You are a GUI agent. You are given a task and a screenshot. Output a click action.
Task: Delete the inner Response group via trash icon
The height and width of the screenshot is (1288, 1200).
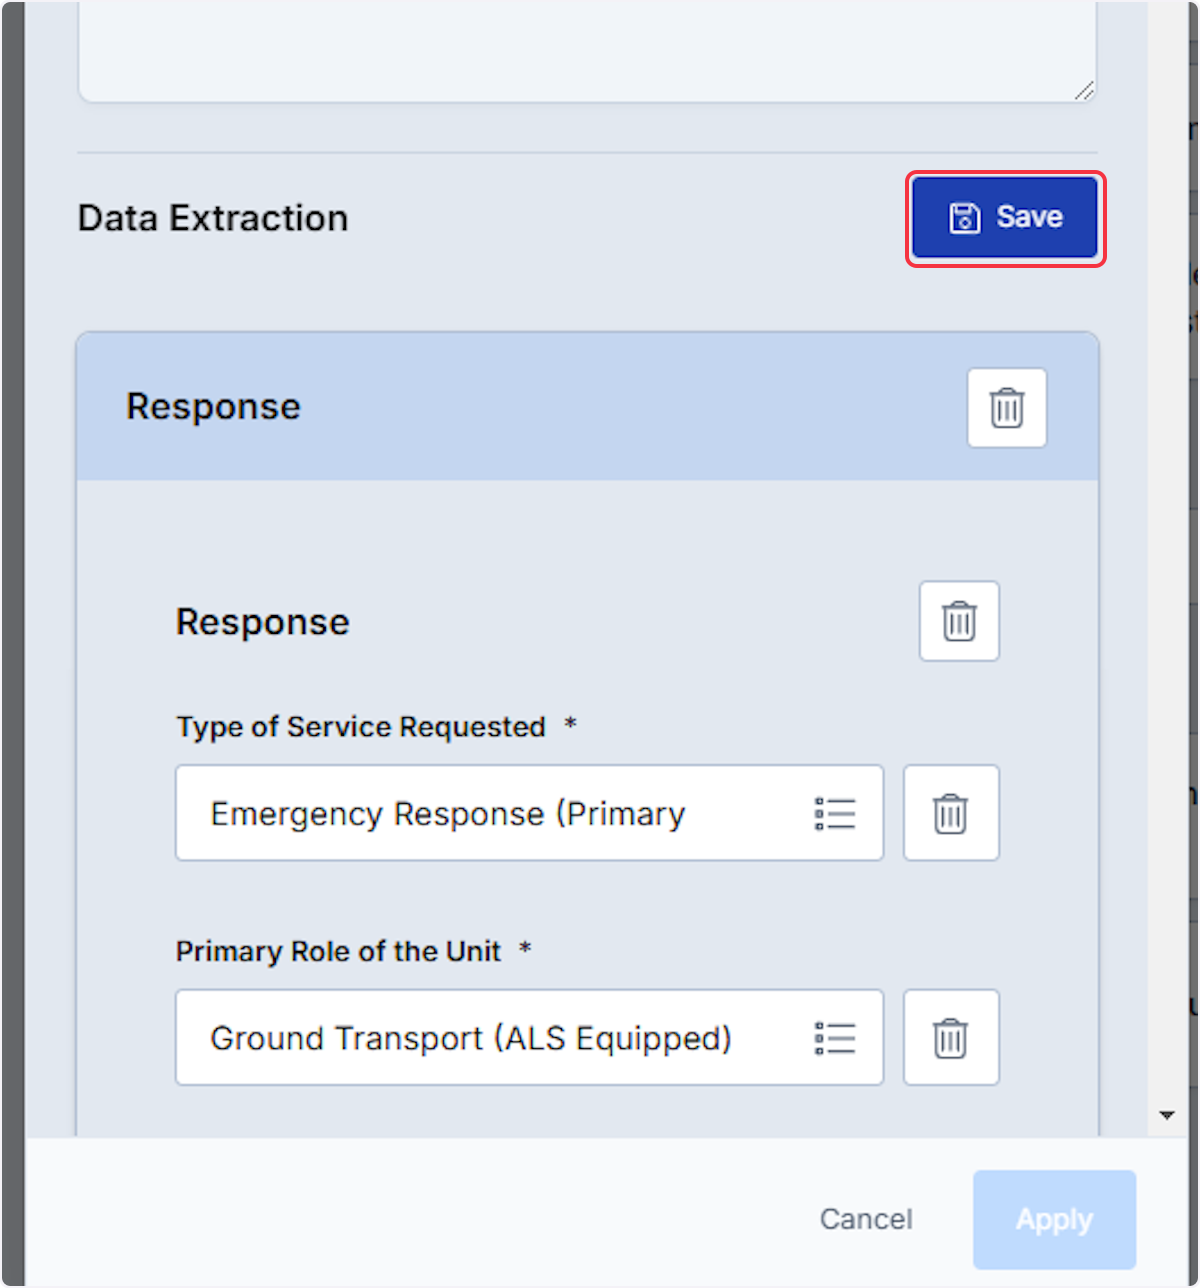point(959,621)
